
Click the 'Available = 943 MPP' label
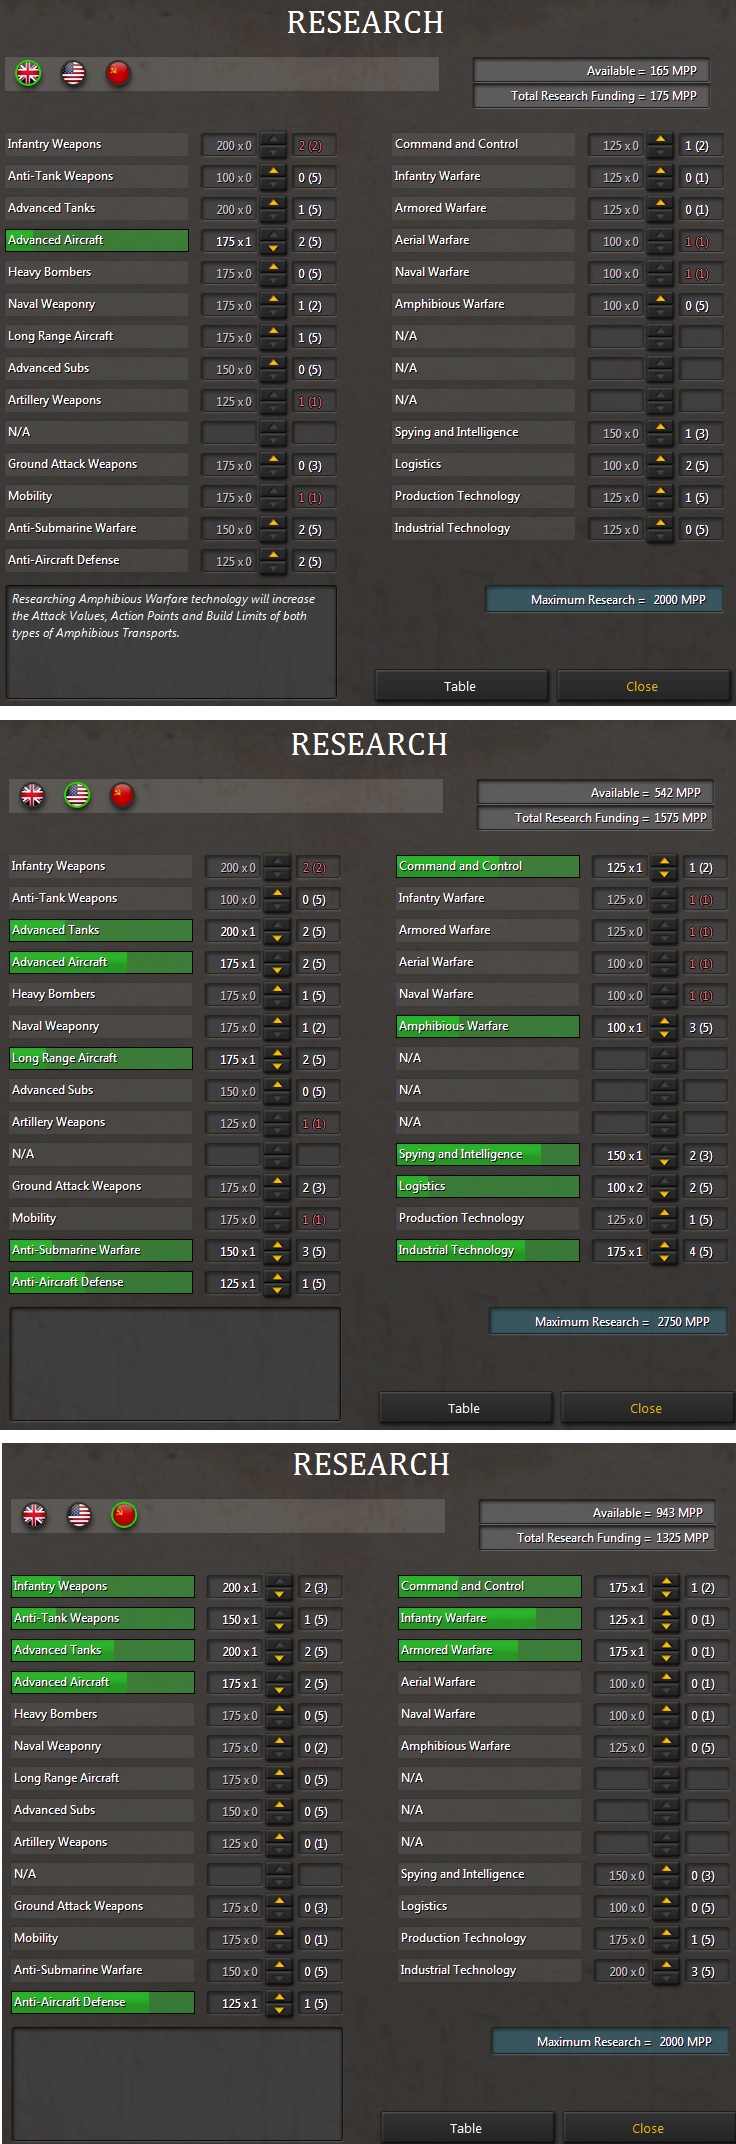coord(597,1512)
